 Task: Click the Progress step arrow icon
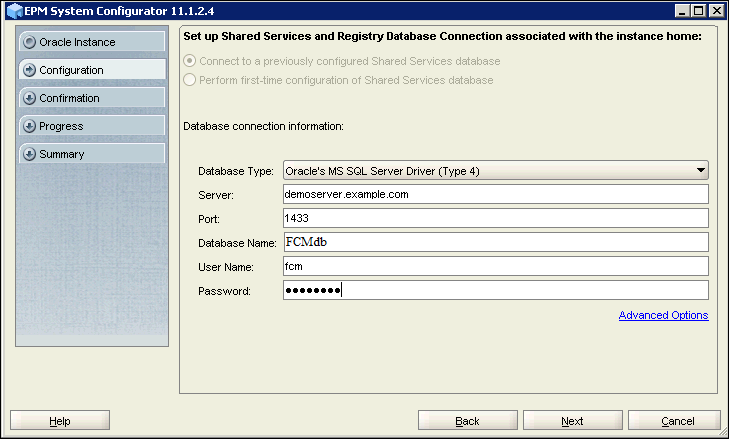(29, 127)
